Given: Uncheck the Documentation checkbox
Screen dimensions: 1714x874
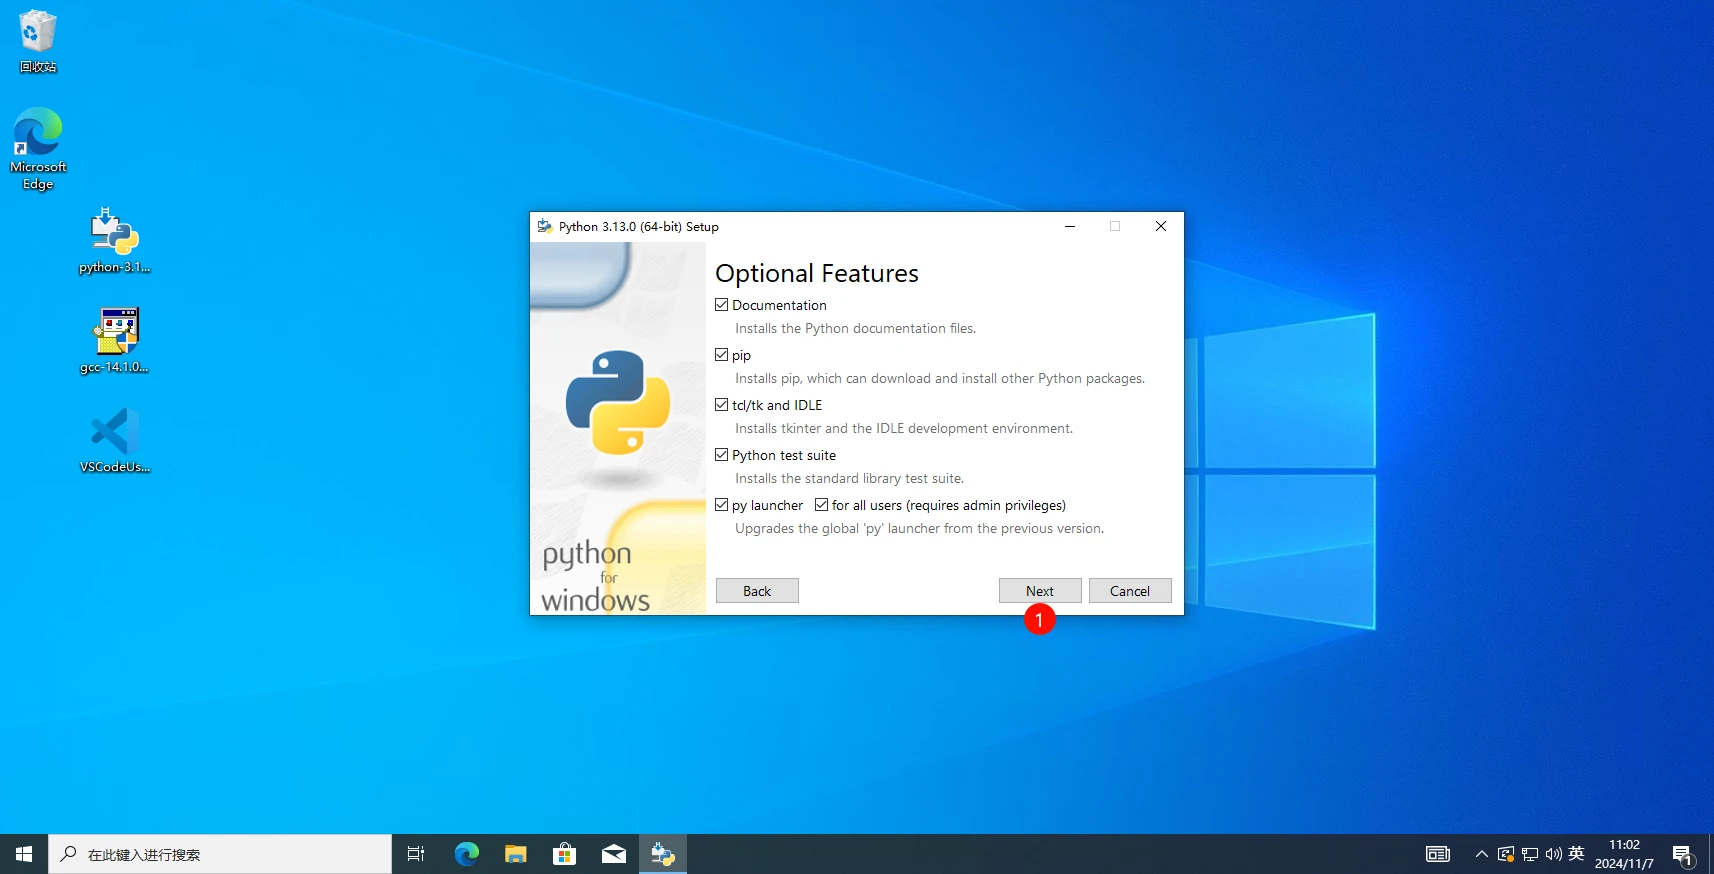Looking at the screenshot, I should click(722, 305).
